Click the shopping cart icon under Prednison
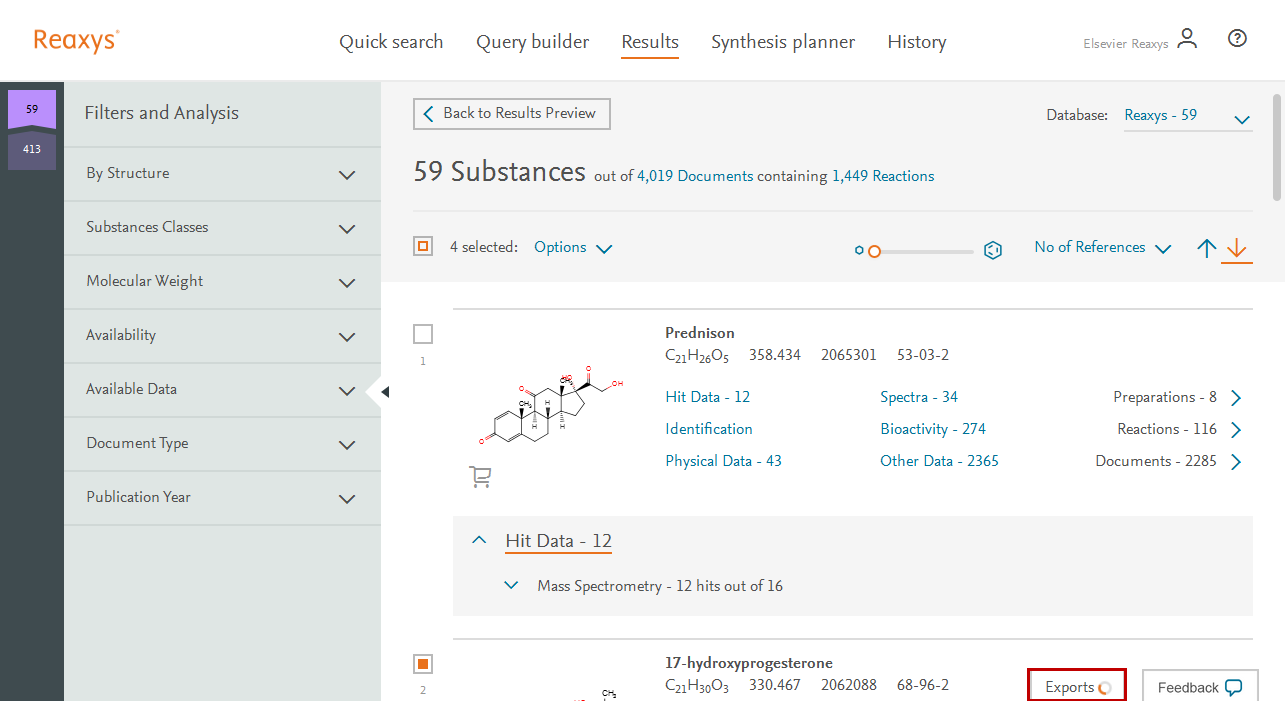 tap(480, 478)
